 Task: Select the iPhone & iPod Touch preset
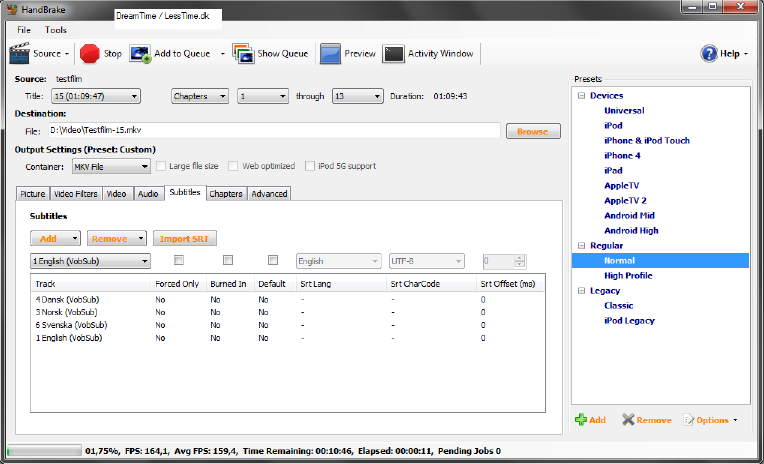(x=647, y=141)
